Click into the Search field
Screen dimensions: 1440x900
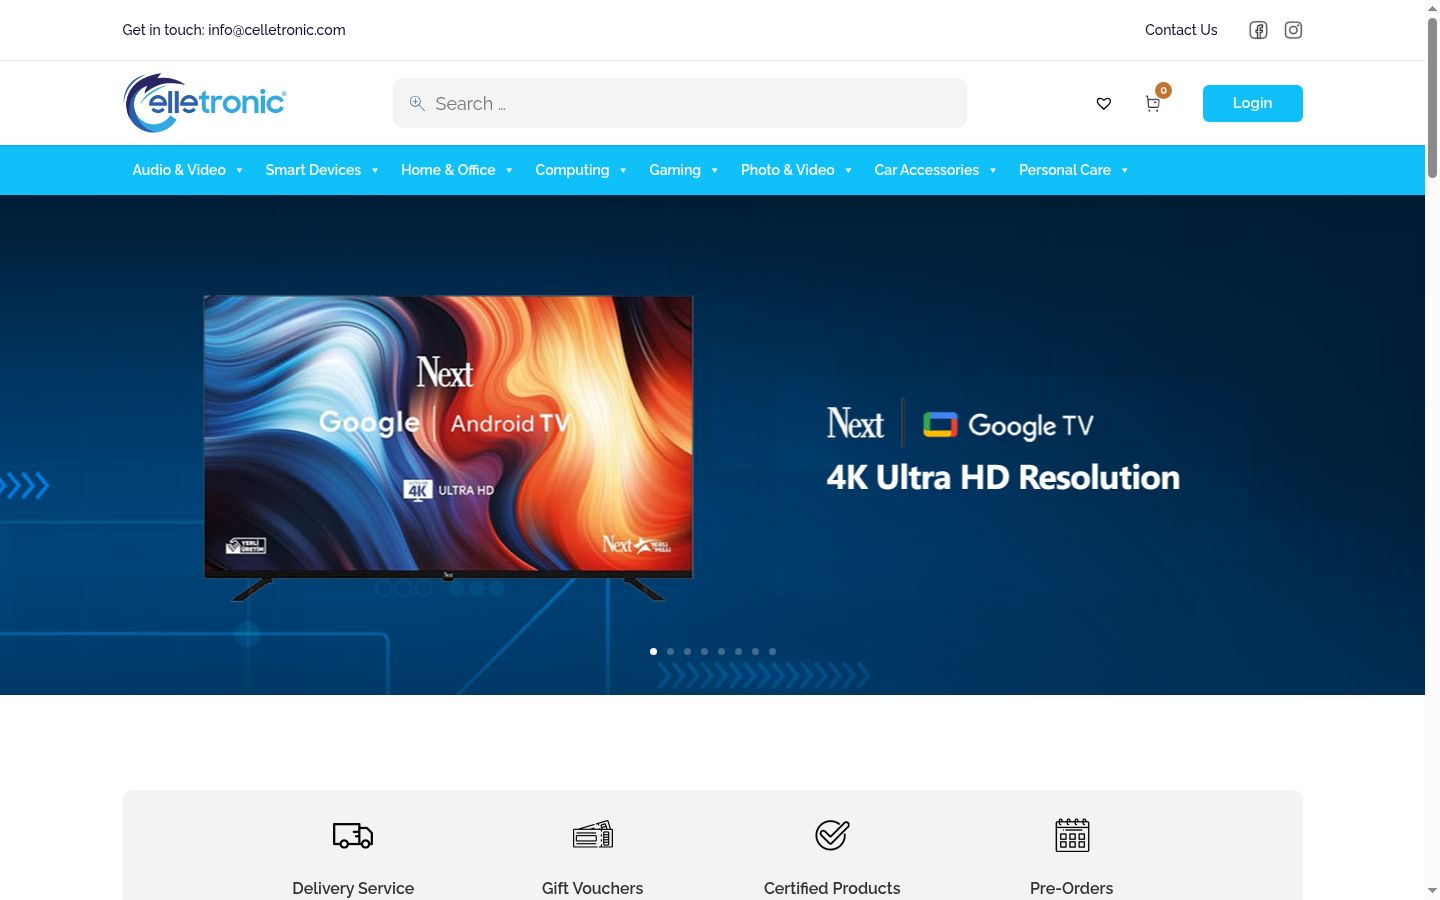pyautogui.click(x=680, y=103)
